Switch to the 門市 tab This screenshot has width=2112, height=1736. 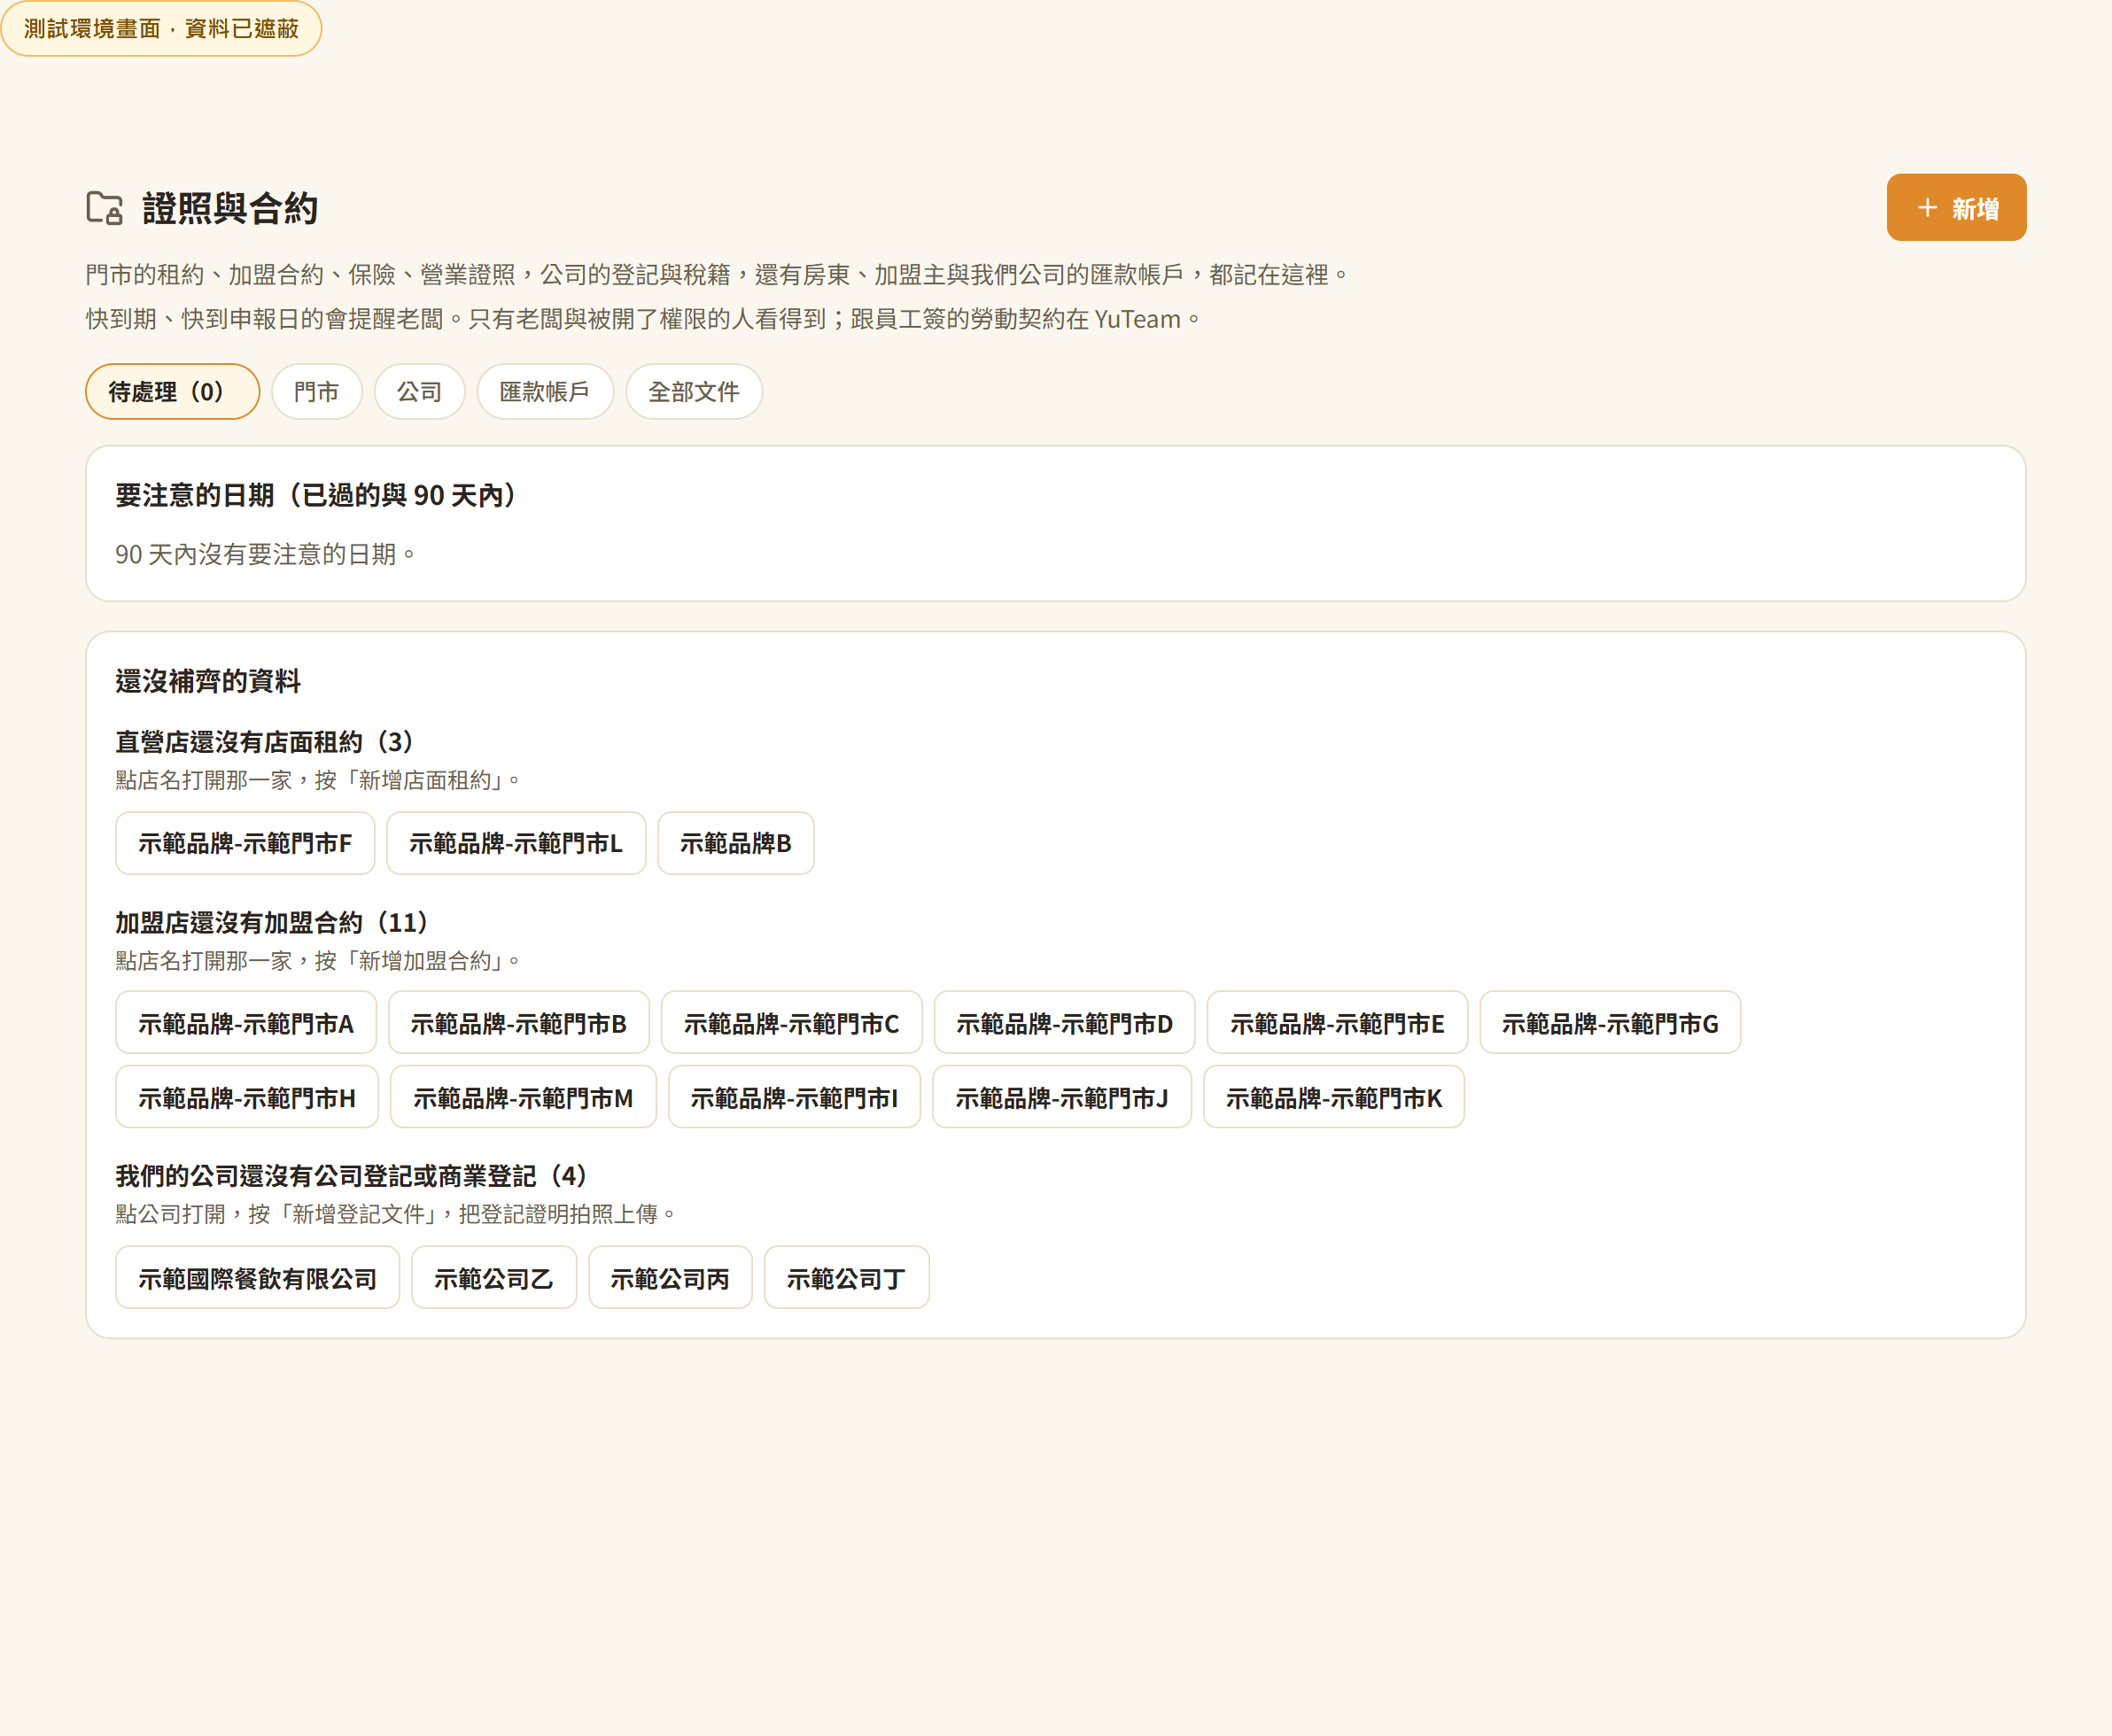click(x=317, y=391)
